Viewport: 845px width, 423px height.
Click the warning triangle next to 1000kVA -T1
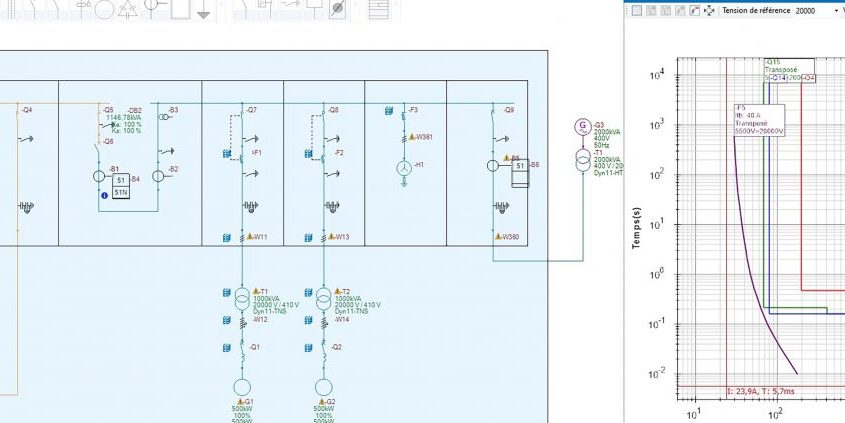point(257,291)
